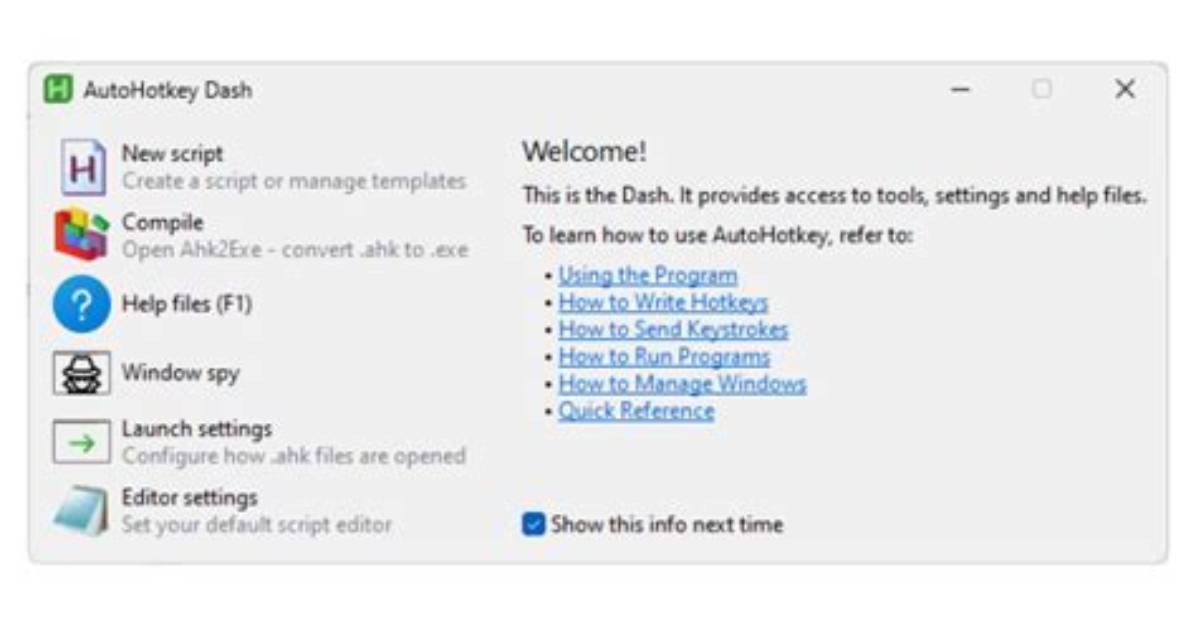1196x628 pixels.
Task: Select the New script label
Action: [172, 153]
